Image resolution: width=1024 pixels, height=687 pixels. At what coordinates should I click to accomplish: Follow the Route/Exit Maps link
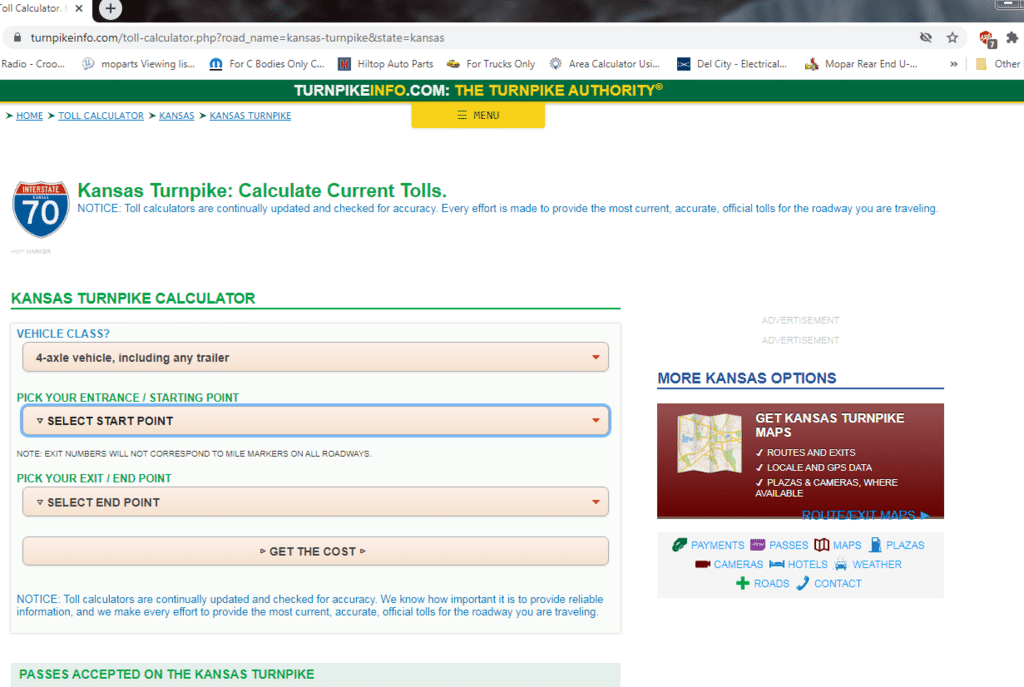pyautogui.click(x=865, y=515)
